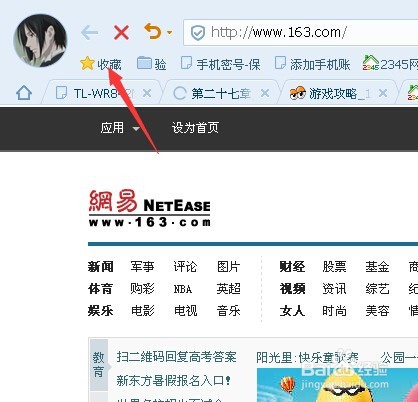Close the TL-WR8 tab
This screenshot has height=402, width=418.
pos(147,93)
